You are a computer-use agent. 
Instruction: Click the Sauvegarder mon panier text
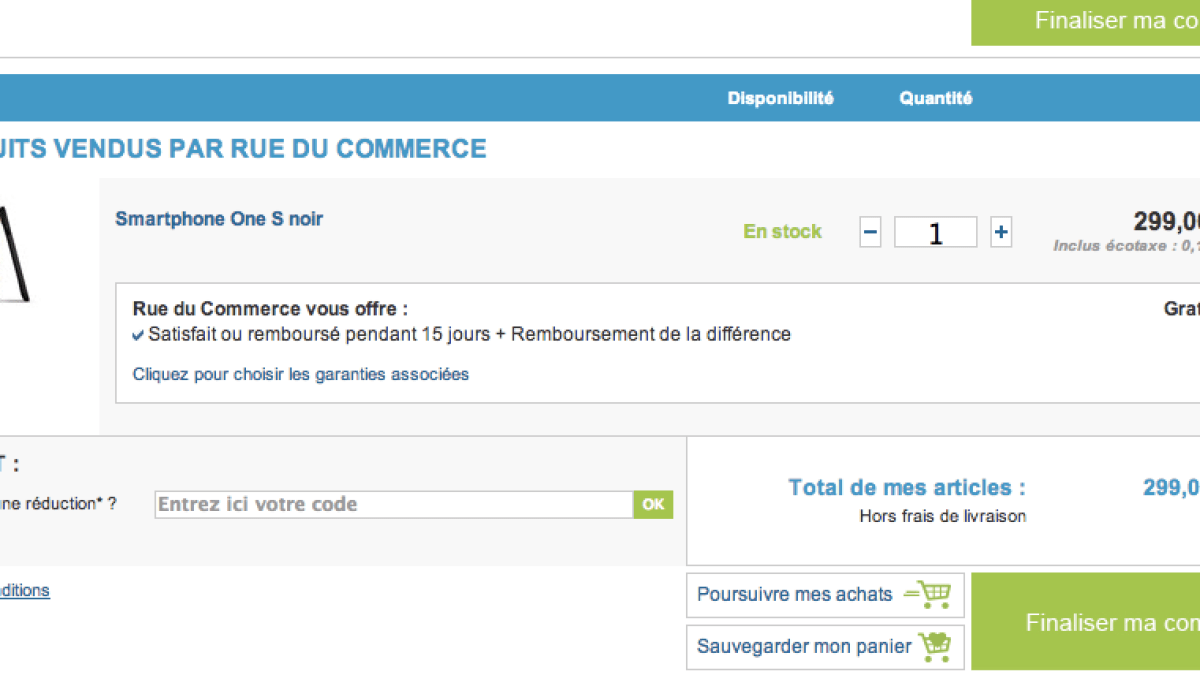[804, 646]
